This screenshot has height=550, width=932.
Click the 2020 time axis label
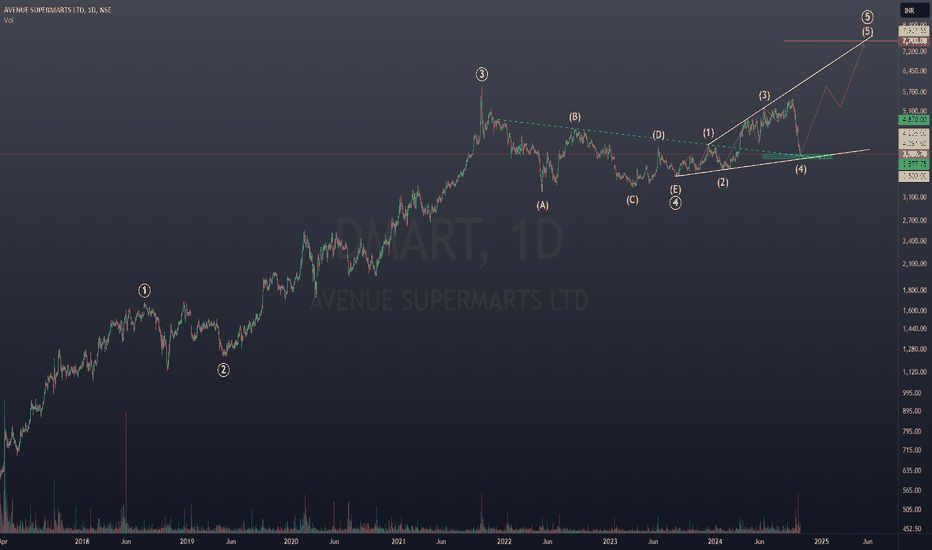point(291,542)
